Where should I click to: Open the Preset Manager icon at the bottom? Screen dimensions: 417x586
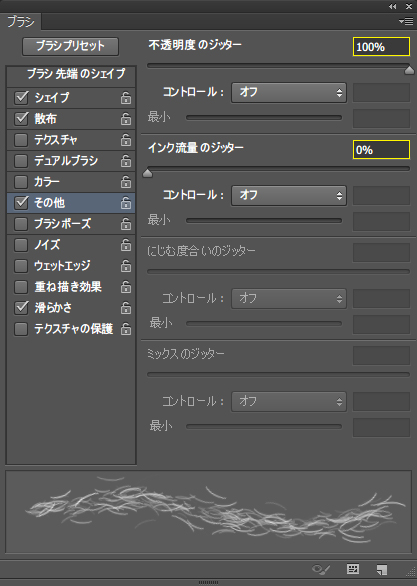(353, 569)
